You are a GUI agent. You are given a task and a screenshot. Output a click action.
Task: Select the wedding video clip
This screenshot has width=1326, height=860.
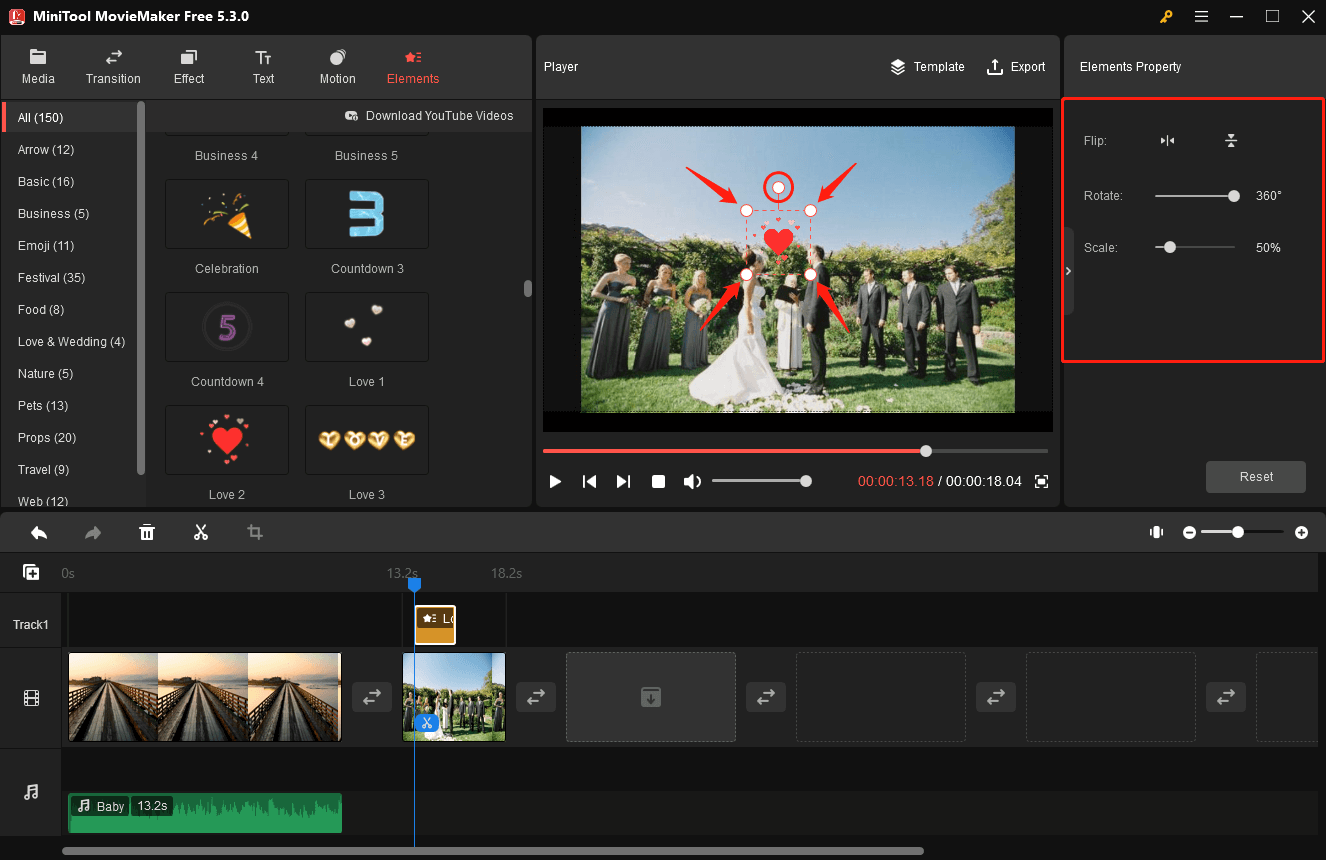[x=454, y=697]
